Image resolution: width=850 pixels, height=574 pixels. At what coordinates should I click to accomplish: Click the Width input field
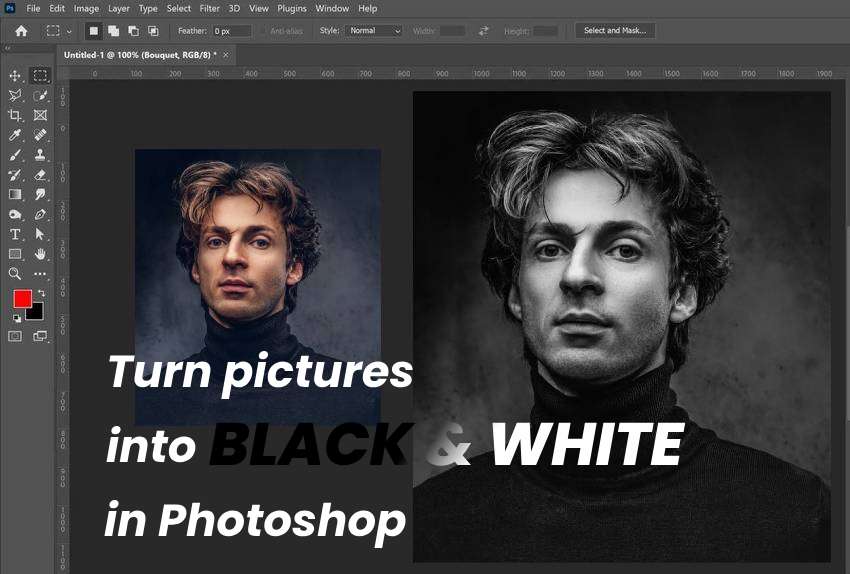(452, 31)
